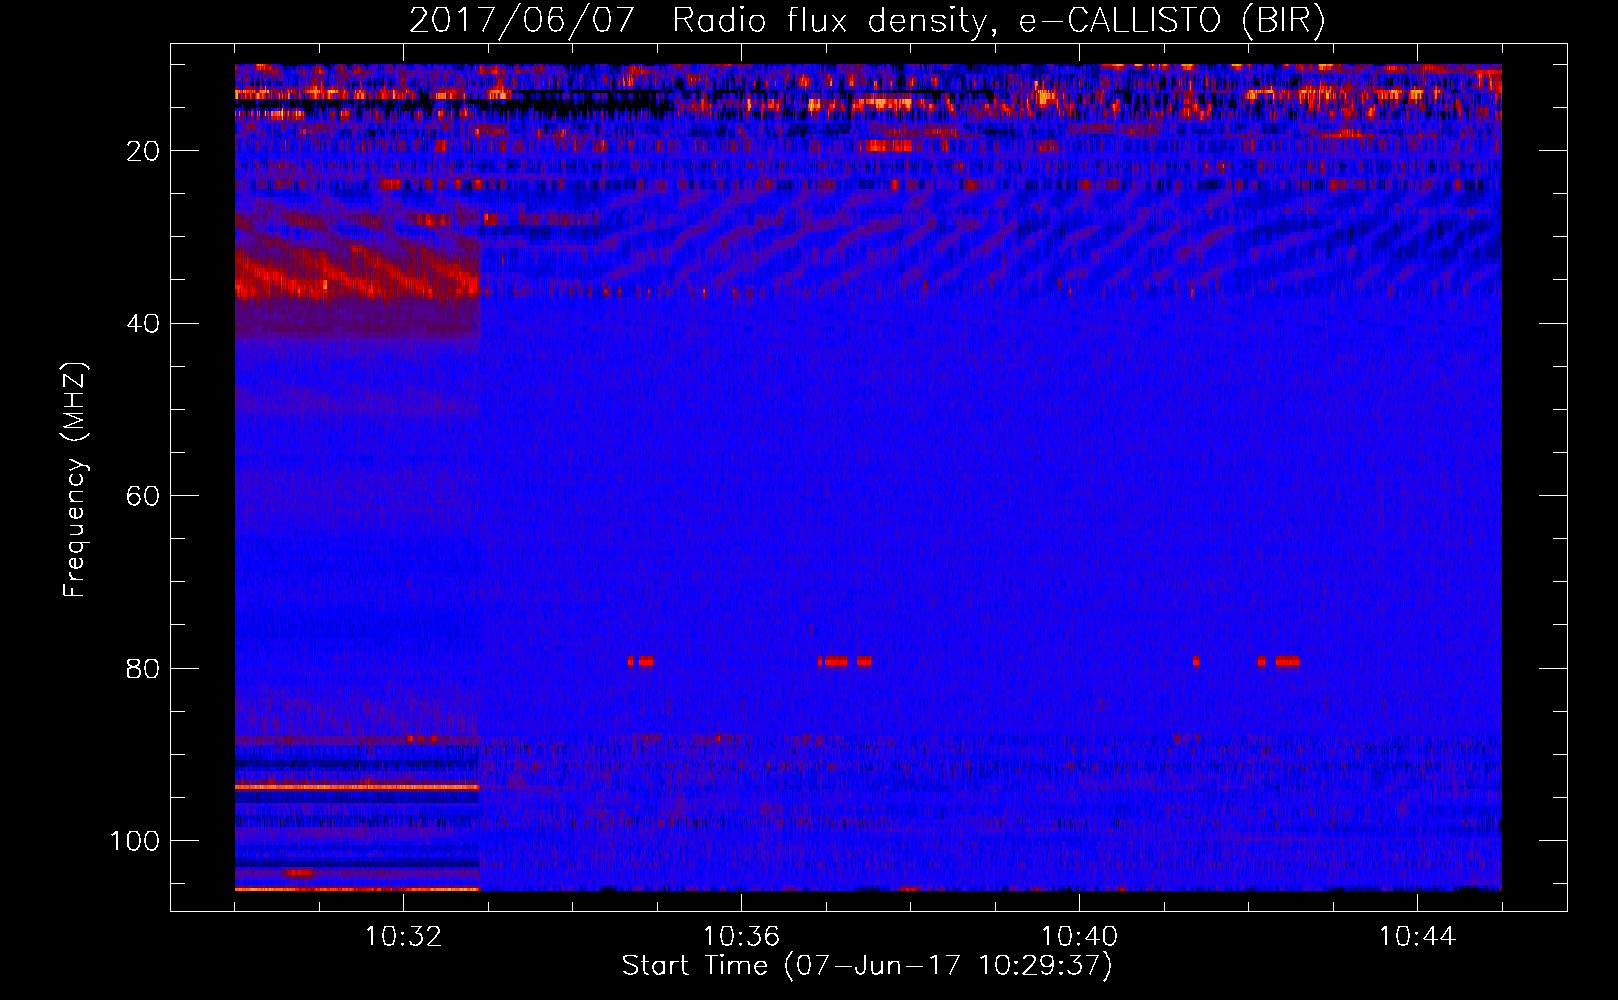Image resolution: width=1618 pixels, height=1000 pixels.
Task: Click the red marker at 80 MHz near 10:42
Action: point(1279,661)
